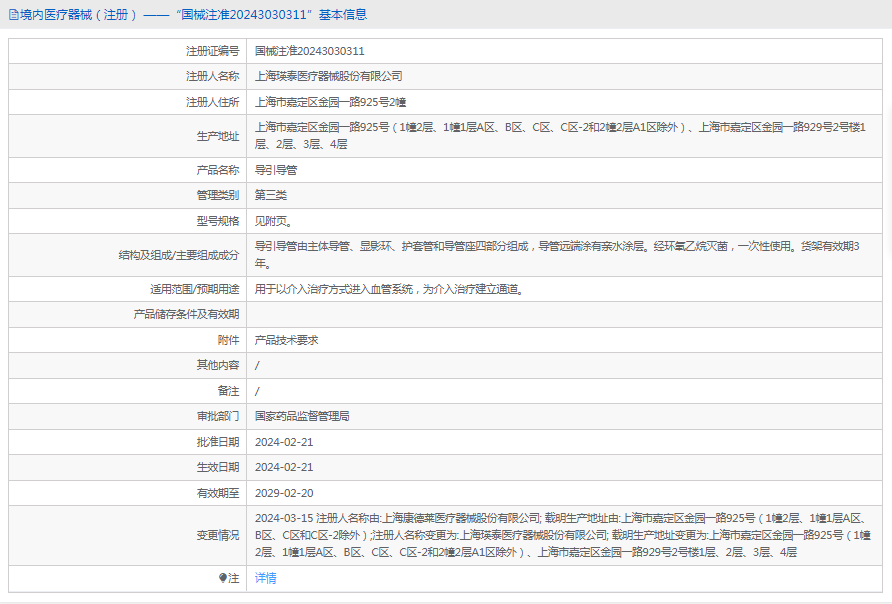Click the 国家药品监督管理局 value
This screenshot has width=892, height=604.
tap(302, 416)
